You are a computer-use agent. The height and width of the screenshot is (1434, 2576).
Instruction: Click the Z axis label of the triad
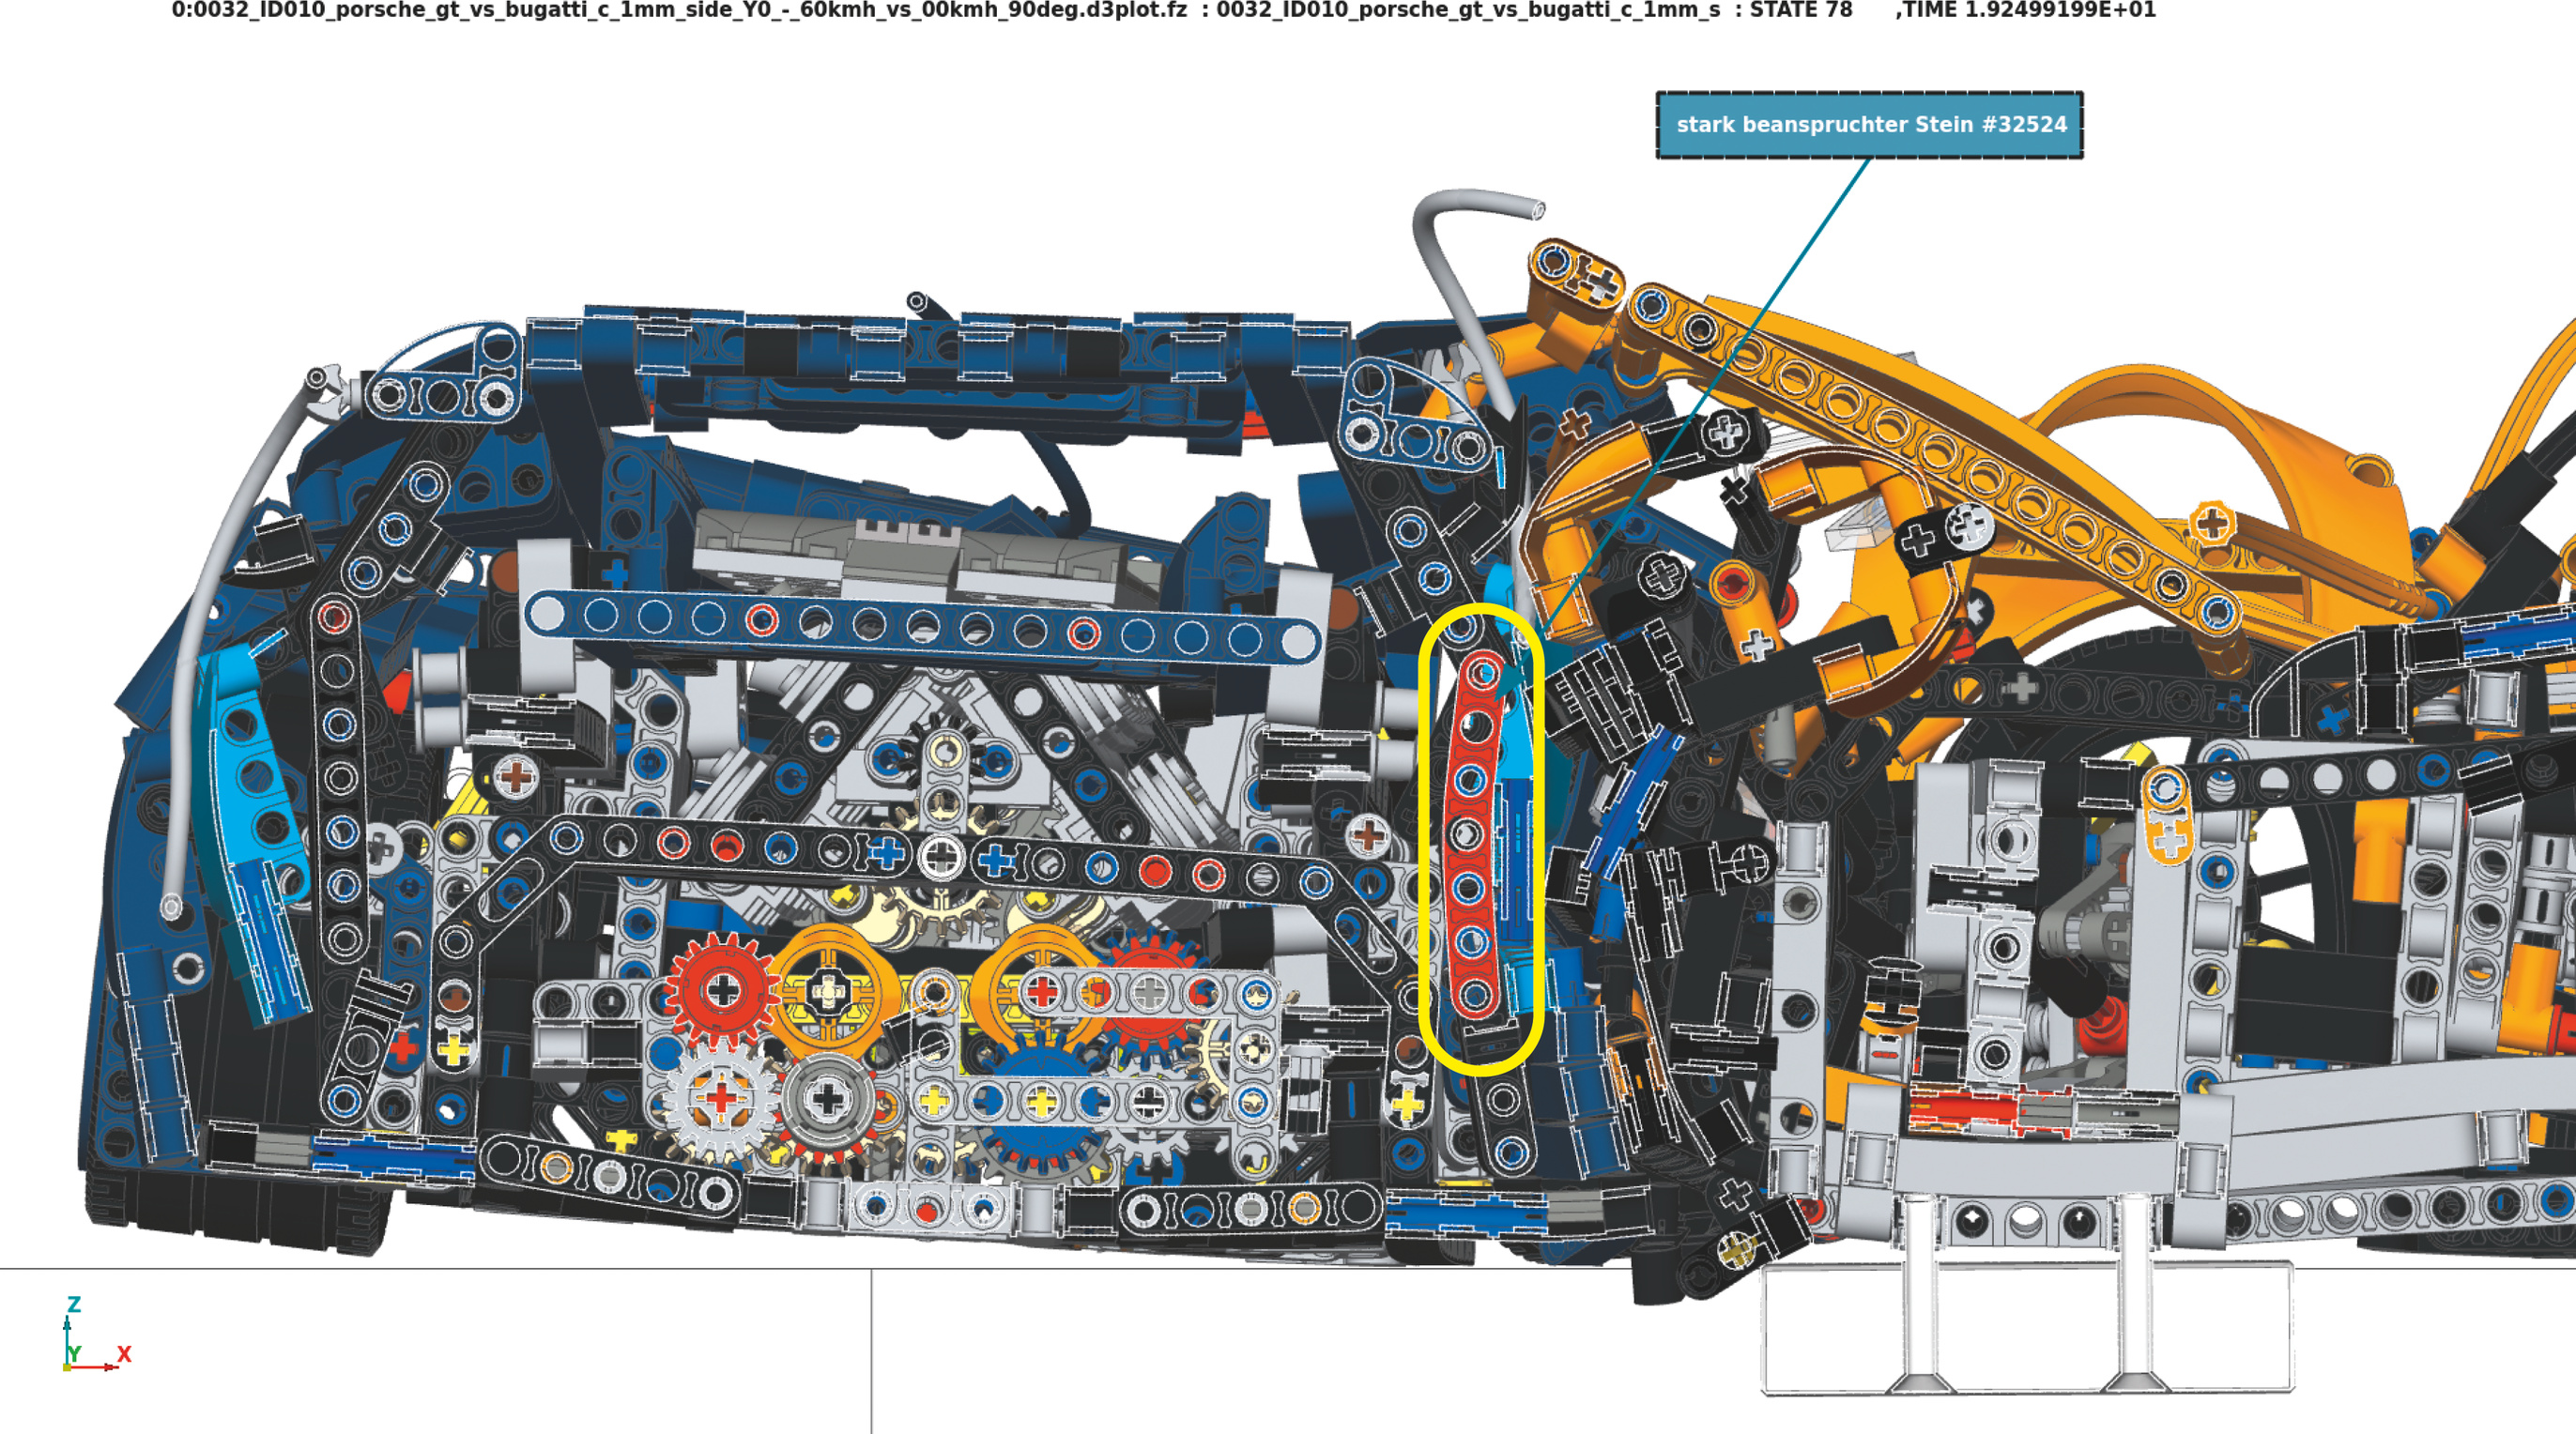coord(73,1304)
